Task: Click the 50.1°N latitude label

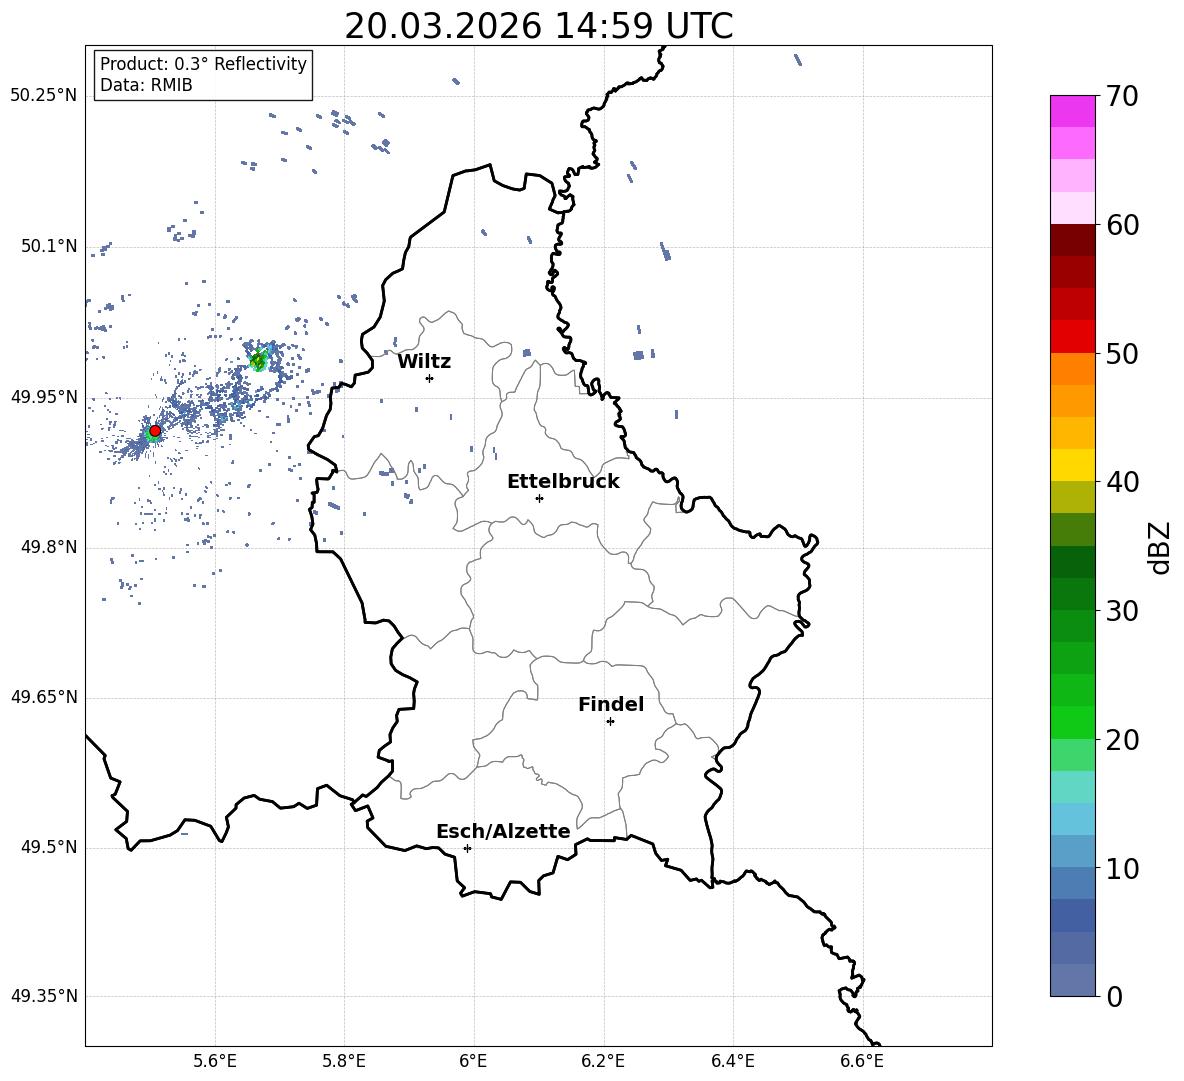Action: (x=49, y=246)
